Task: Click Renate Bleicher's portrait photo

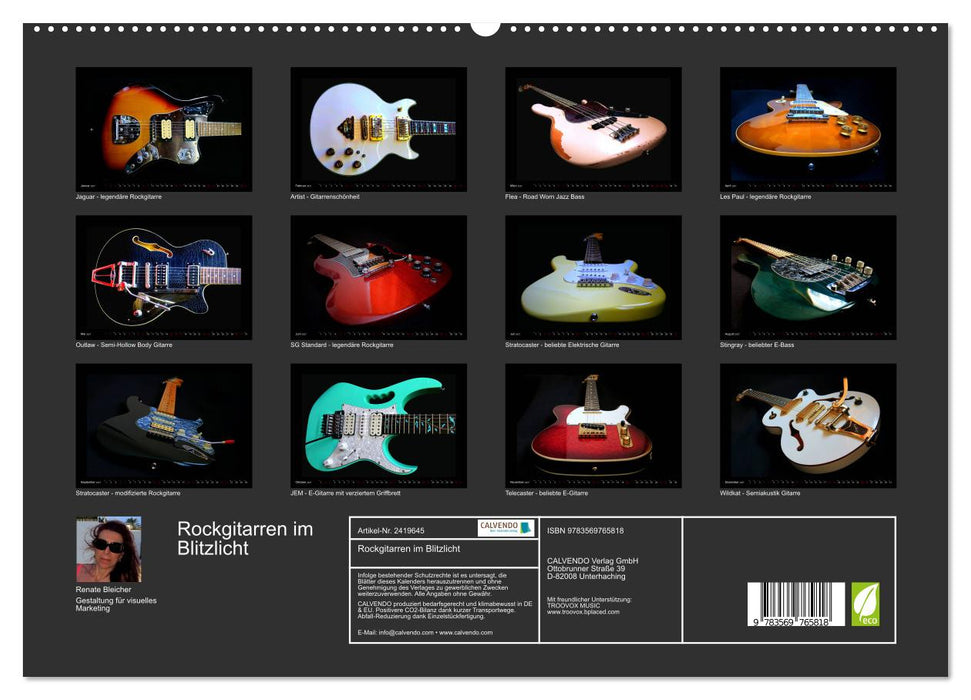Action: (x=108, y=549)
